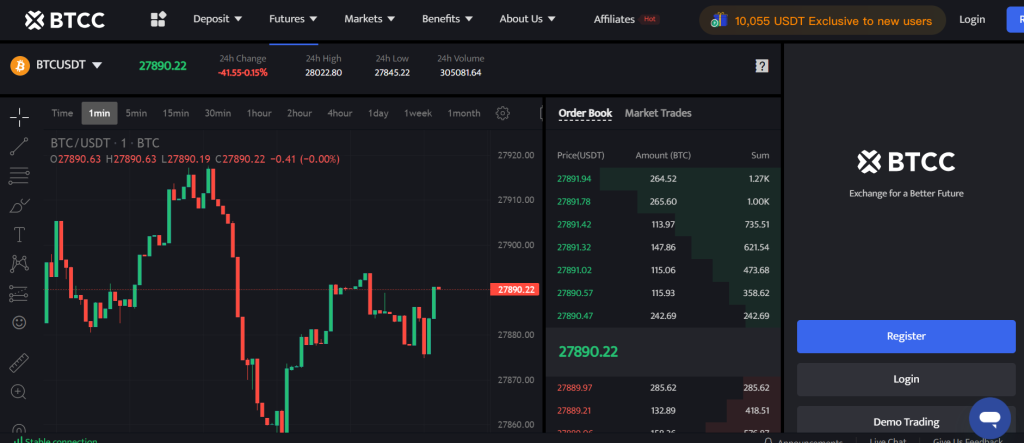1024x443 pixels.
Task: Pick the 27891.02 order book price
Action: click(x=573, y=270)
